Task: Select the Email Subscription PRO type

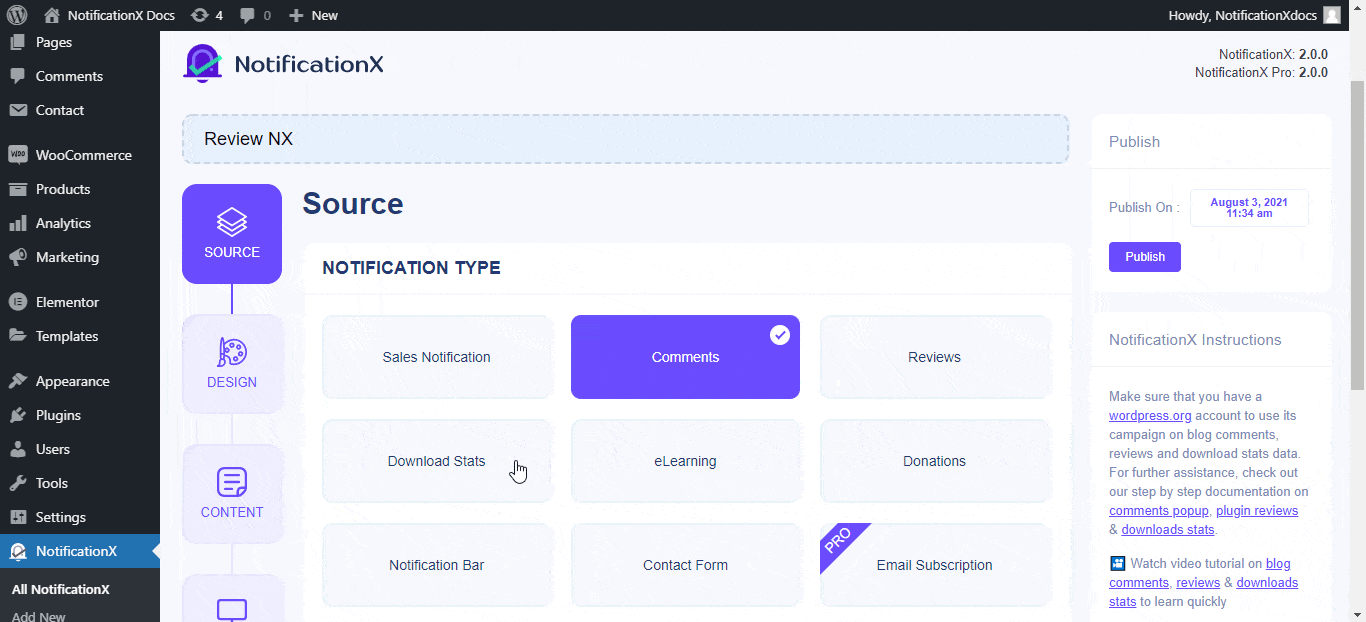Action: [x=935, y=565]
